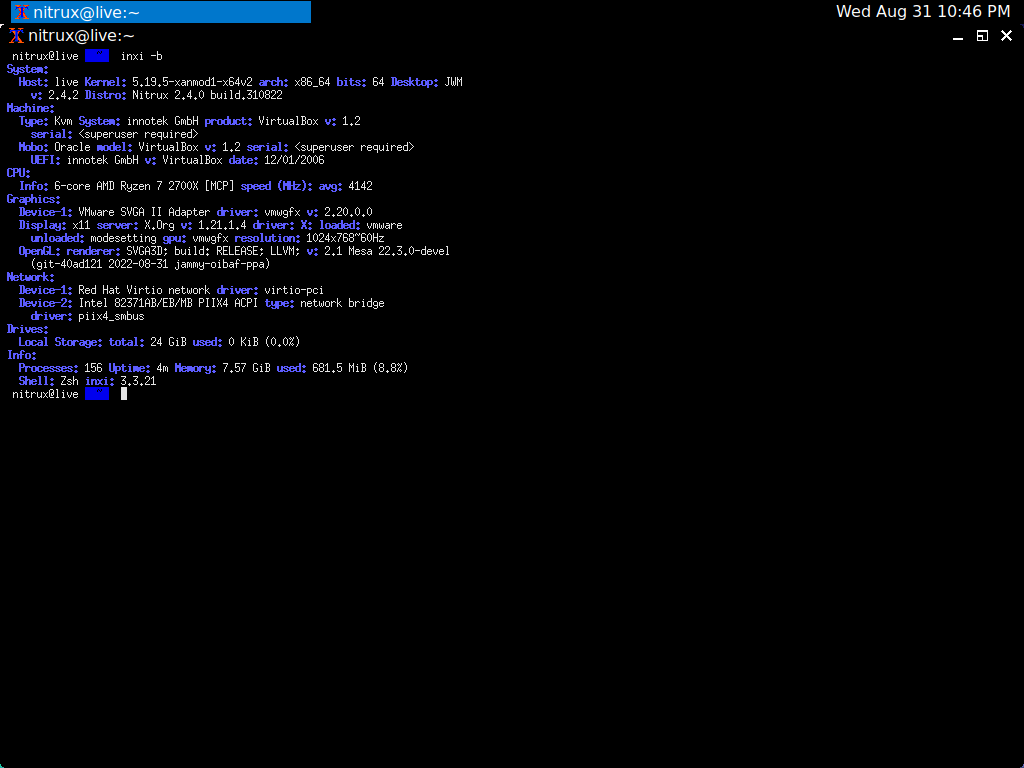Click the driver value piix4_smbus

click(111, 316)
